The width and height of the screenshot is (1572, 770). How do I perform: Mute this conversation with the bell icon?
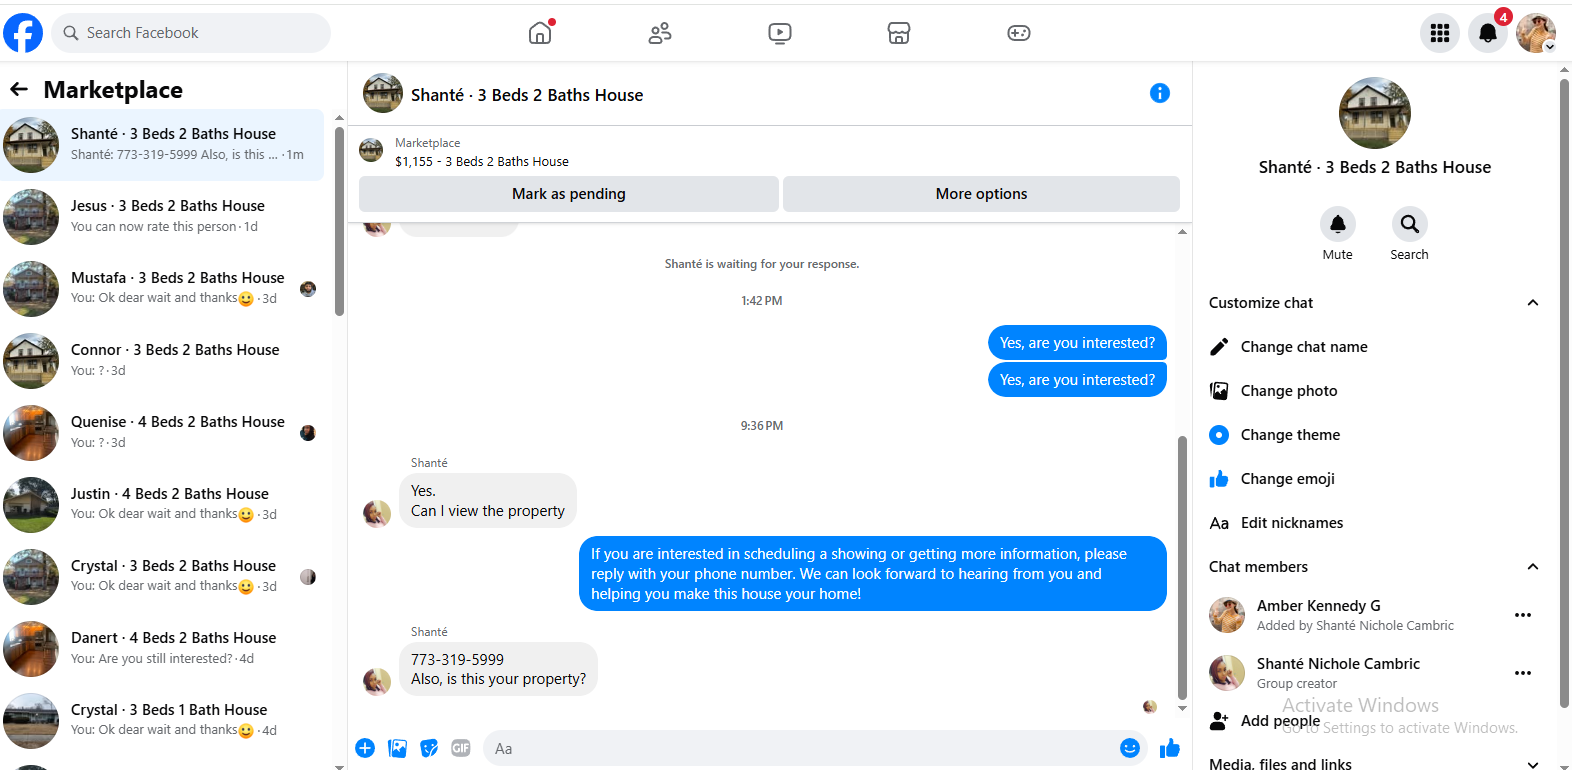pyautogui.click(x=1338, y=224)
